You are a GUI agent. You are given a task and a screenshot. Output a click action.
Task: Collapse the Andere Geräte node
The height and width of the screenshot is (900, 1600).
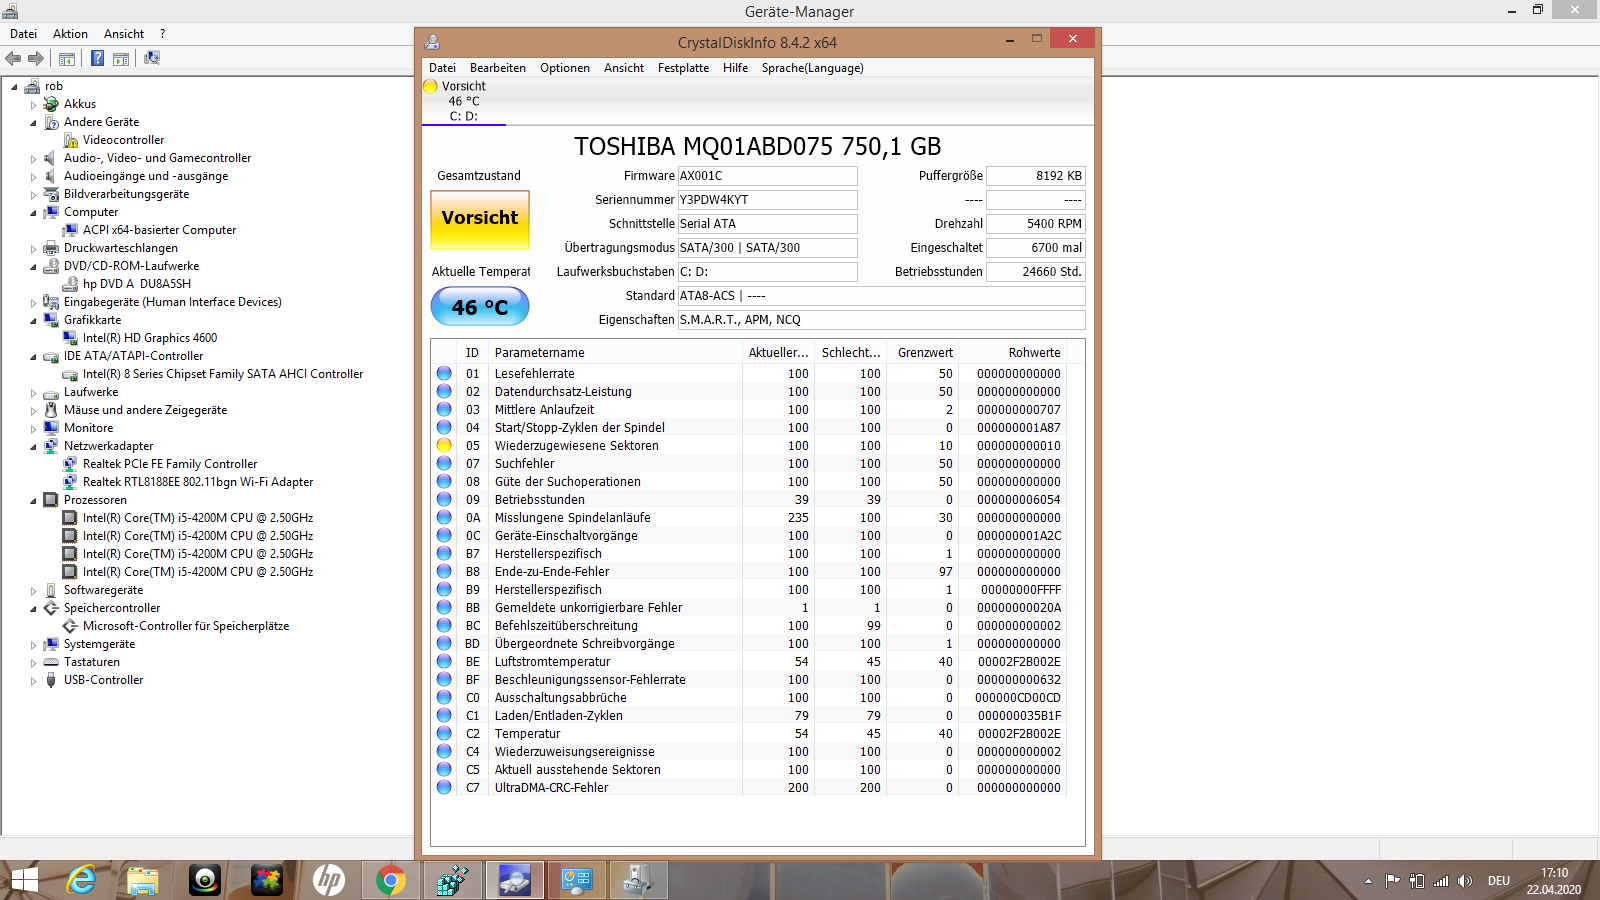click(x=33, y=122)
